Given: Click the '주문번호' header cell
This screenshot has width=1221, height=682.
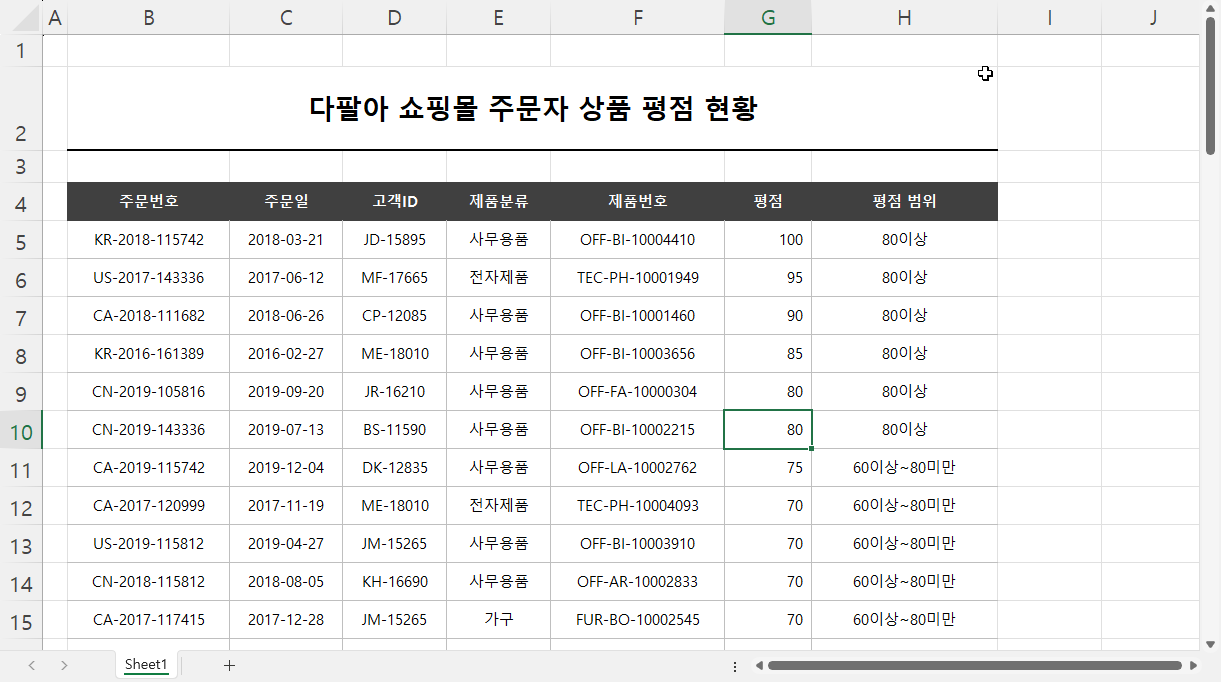Looking at the screenshot, I should 149,202.
